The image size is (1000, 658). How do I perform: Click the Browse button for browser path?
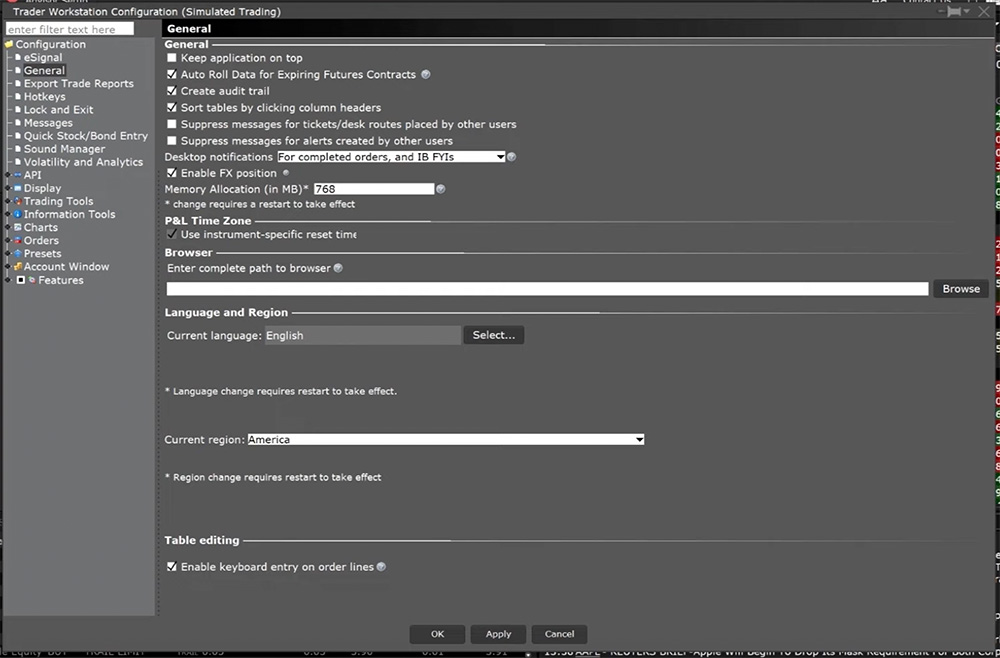click(x=960, y=289)
